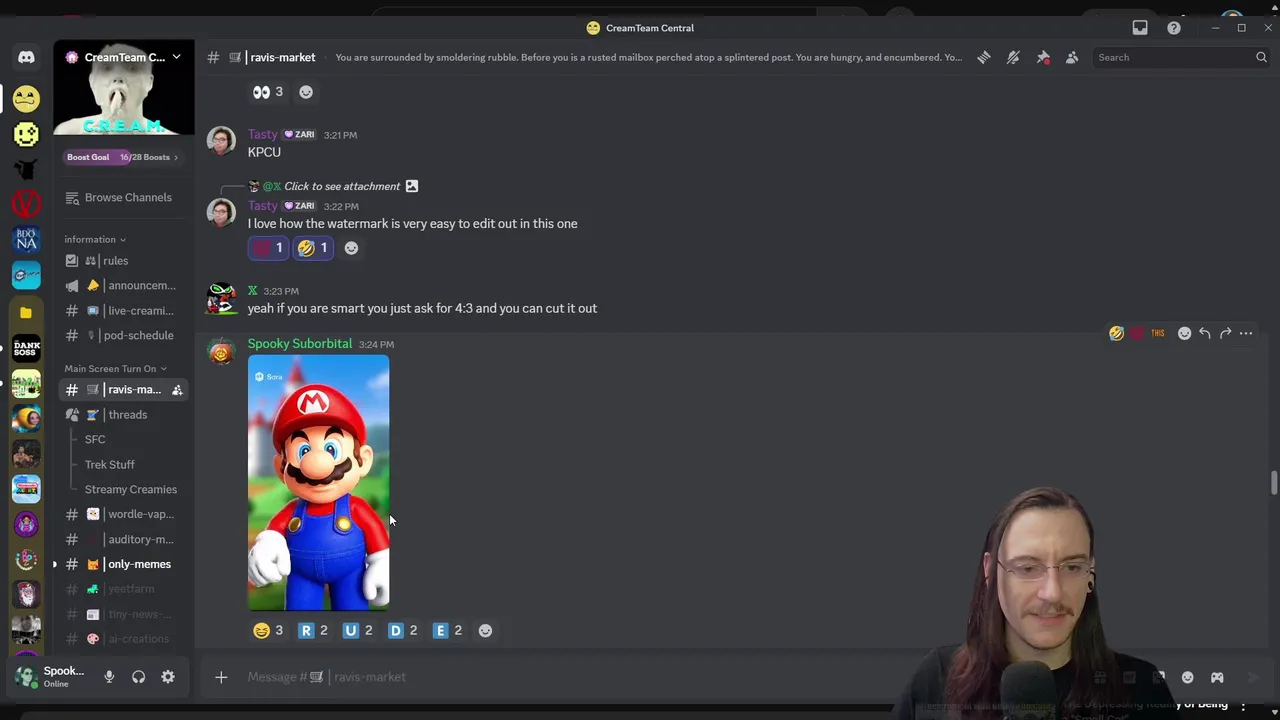Open the Streamy Creamies thread

point(130,489)
